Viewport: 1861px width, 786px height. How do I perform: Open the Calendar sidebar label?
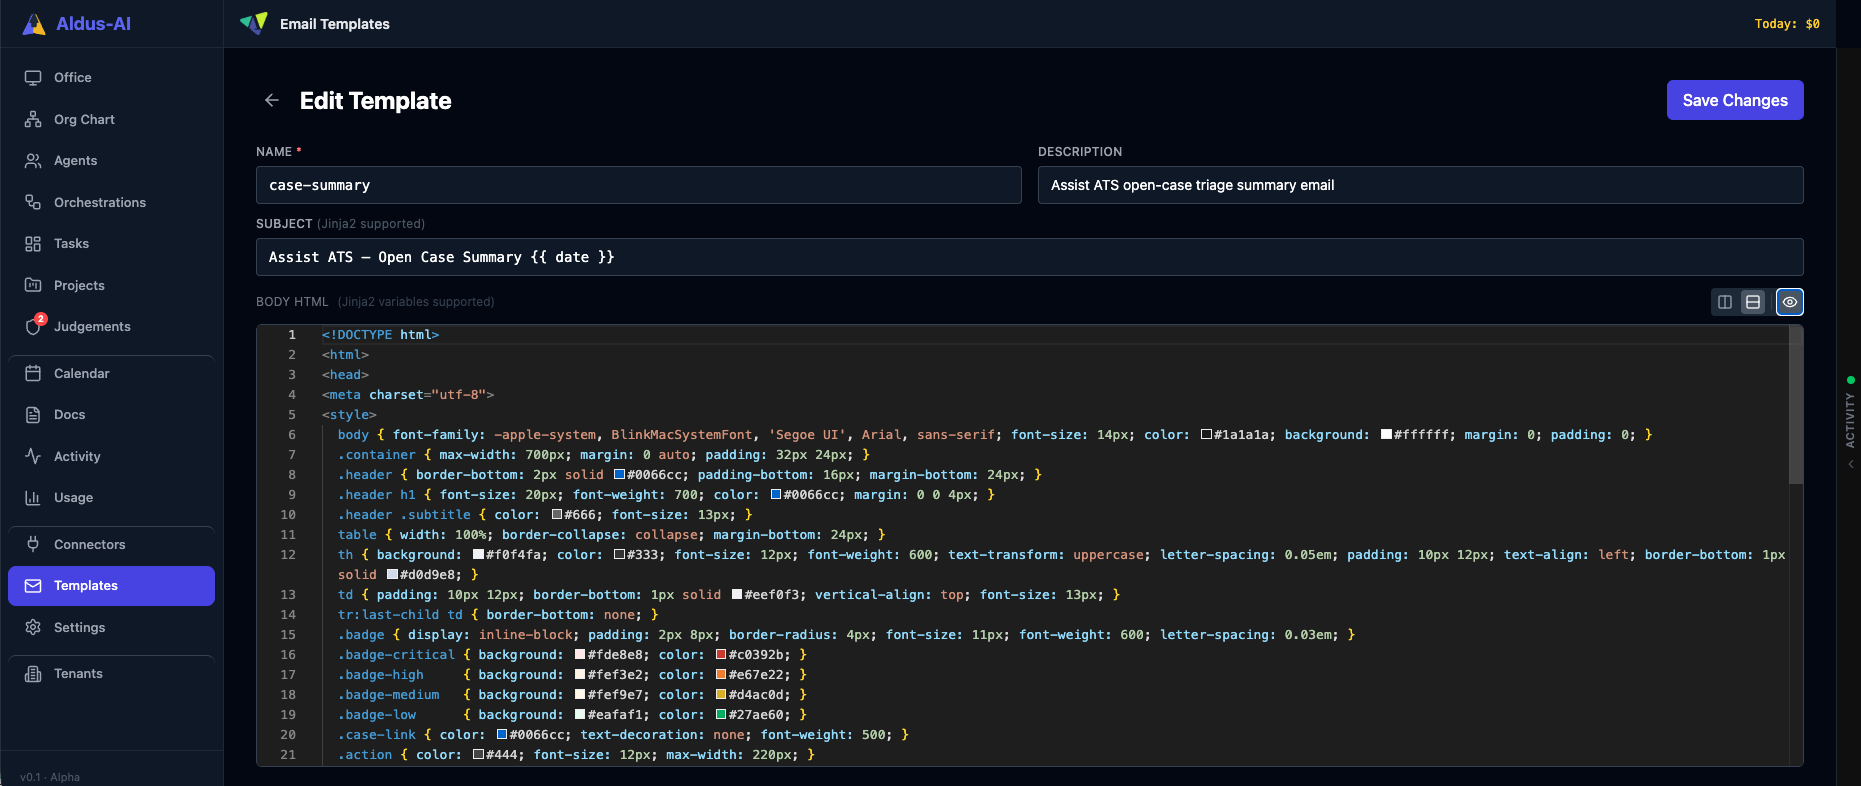(x=82, y=373)
